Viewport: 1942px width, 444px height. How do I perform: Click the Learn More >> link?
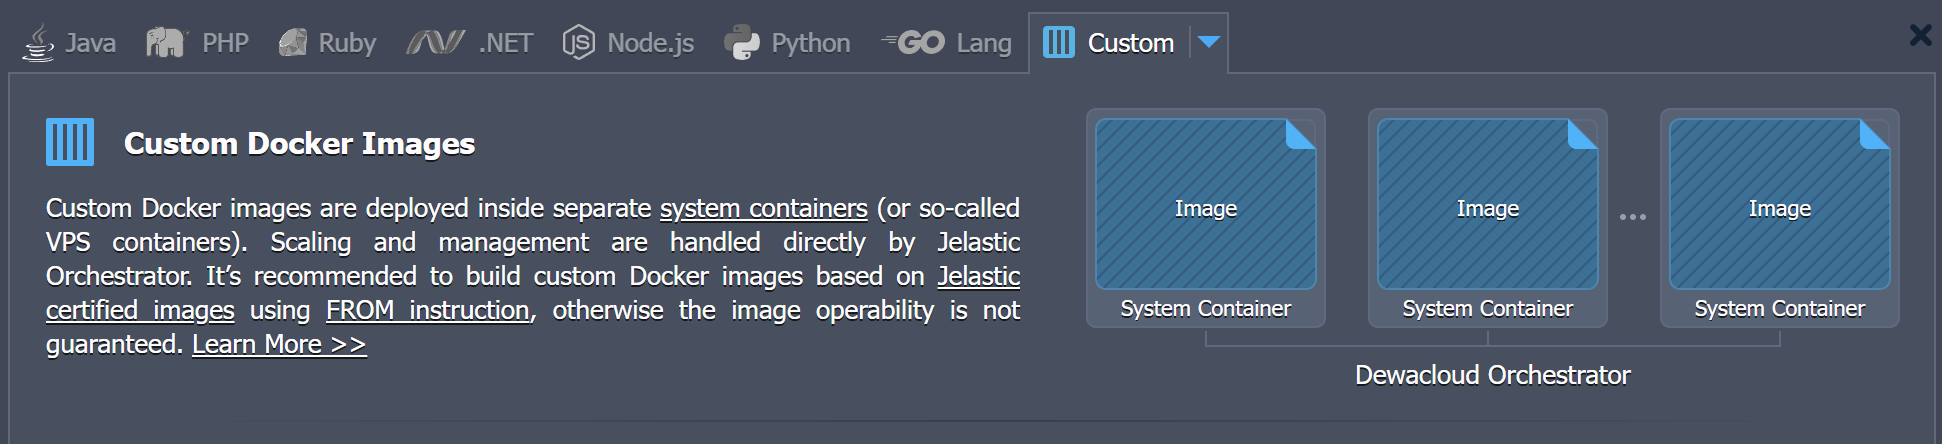point(279,344)
